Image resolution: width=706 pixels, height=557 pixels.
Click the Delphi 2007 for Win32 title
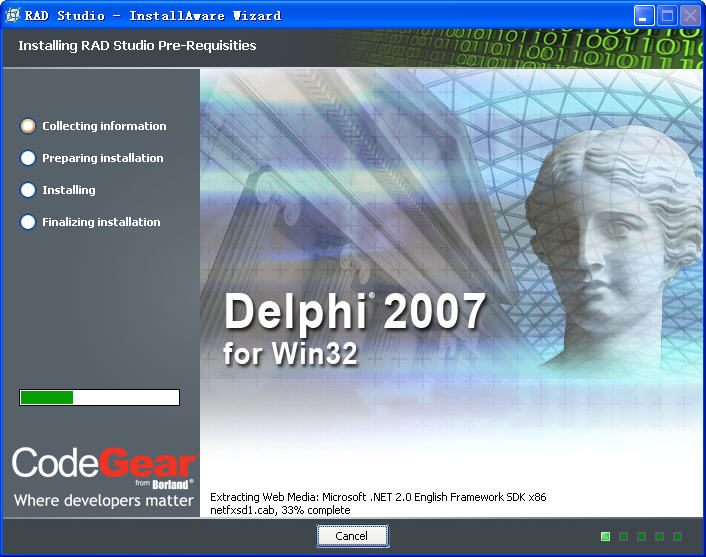tap(354, 329)
